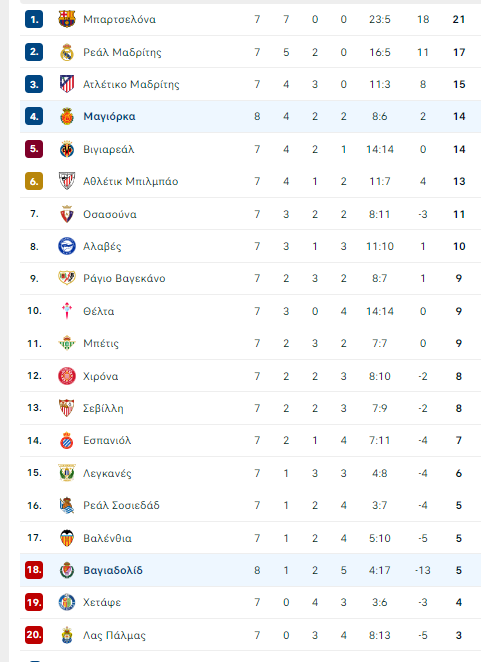Click the Real Madrid crest icon
The width and height of the screenshot is (481, 662).
click(x=67, y=52)
